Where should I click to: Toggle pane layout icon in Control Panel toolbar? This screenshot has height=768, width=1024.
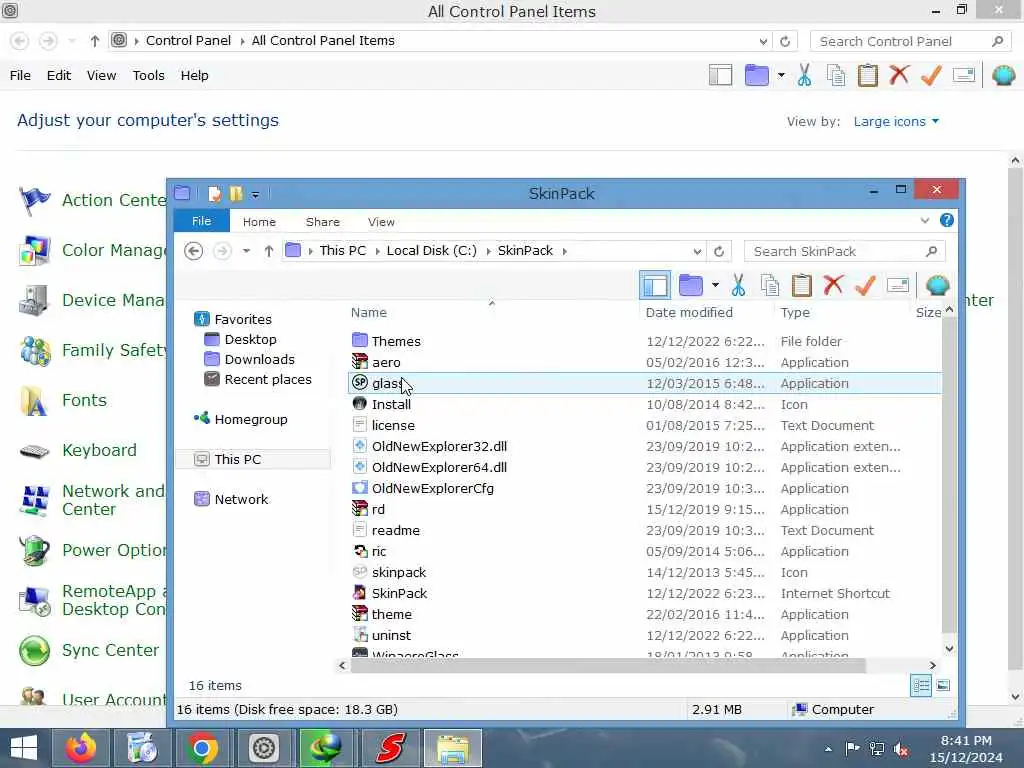click(720, 75)
